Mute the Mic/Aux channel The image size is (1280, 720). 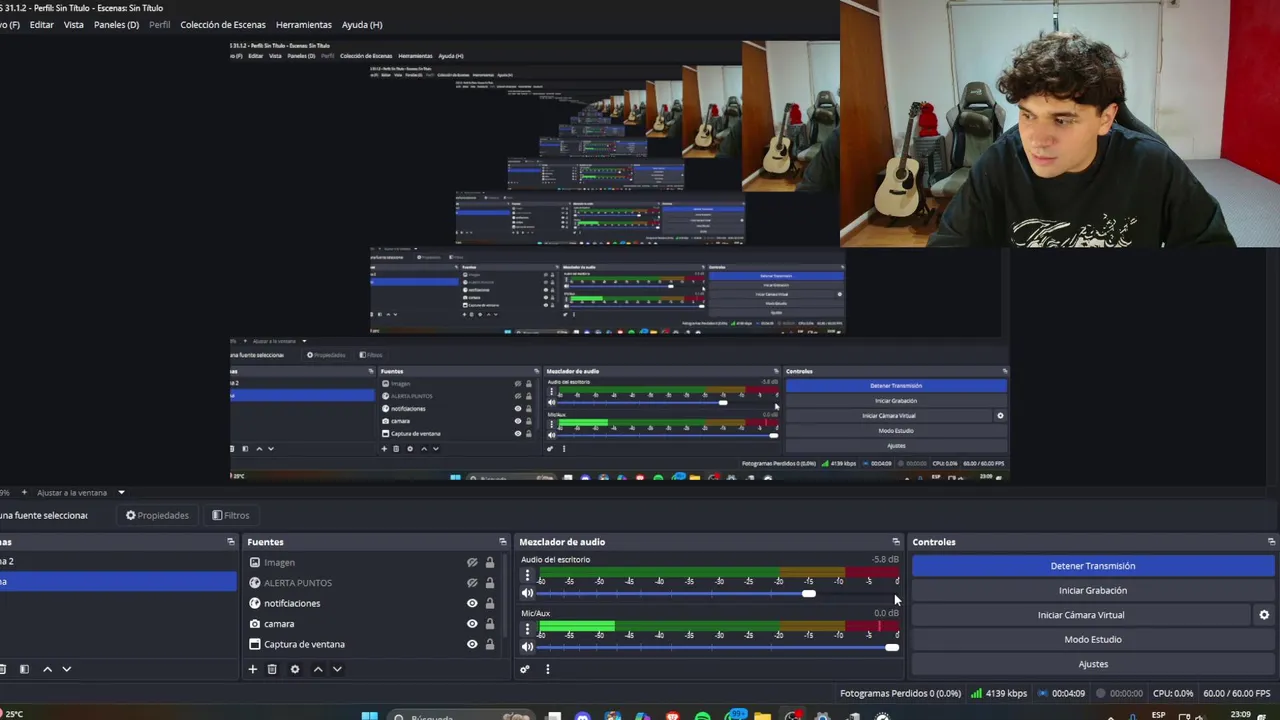click(527, 647)
